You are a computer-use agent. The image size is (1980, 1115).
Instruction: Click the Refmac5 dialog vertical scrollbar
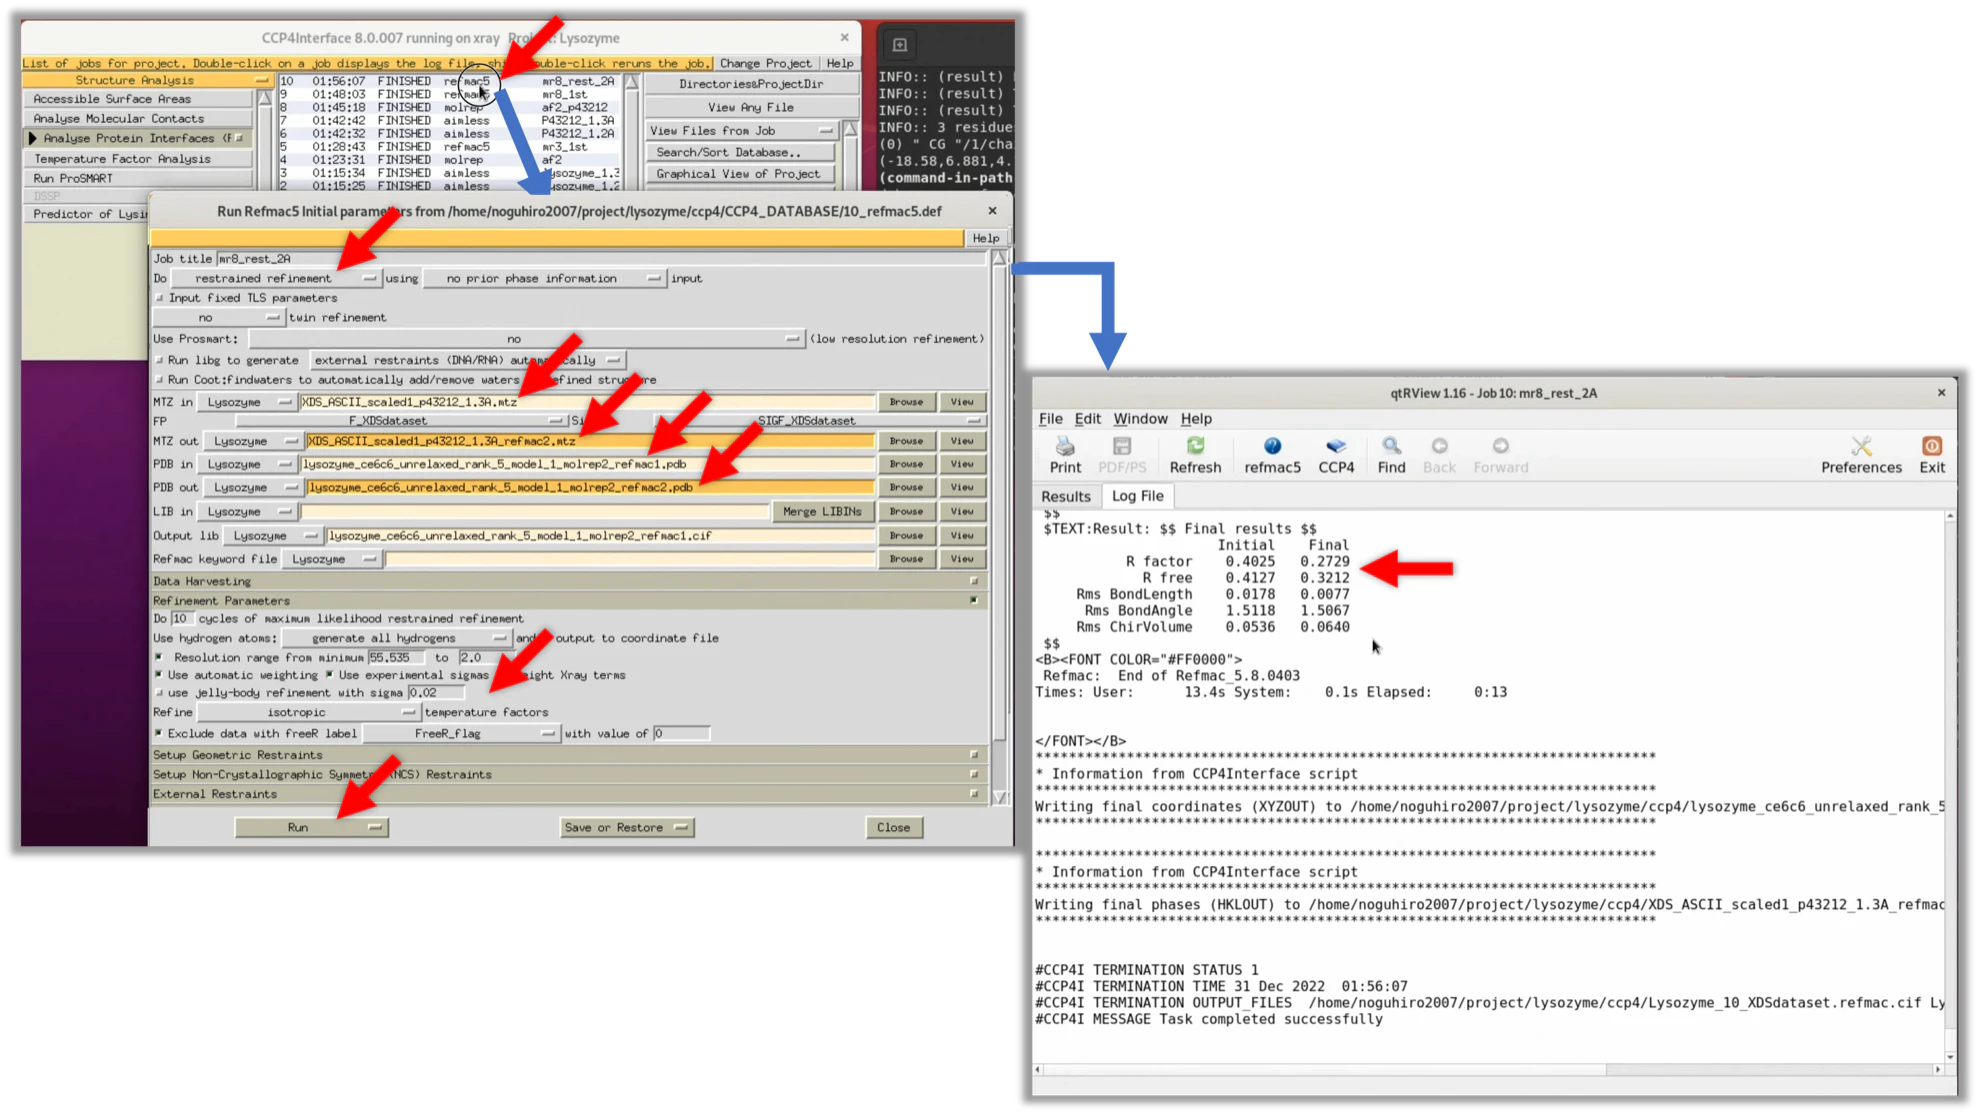tap(999, 527)
